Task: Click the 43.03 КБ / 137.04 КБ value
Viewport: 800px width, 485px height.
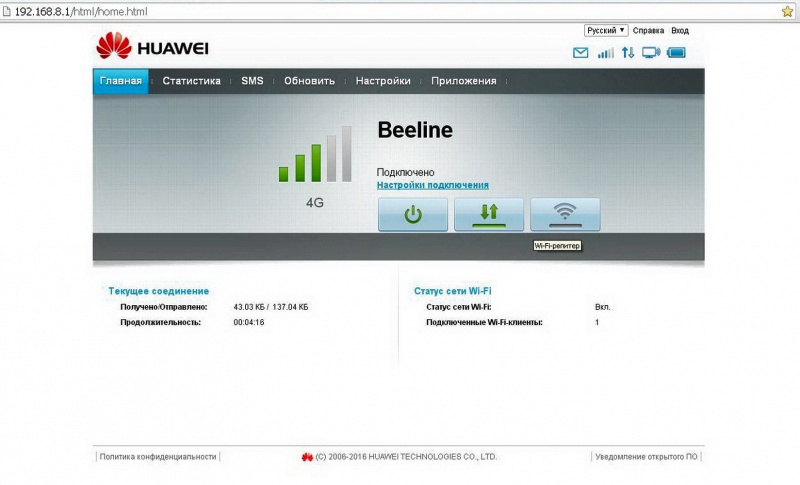Action: (x=271, y=307)
